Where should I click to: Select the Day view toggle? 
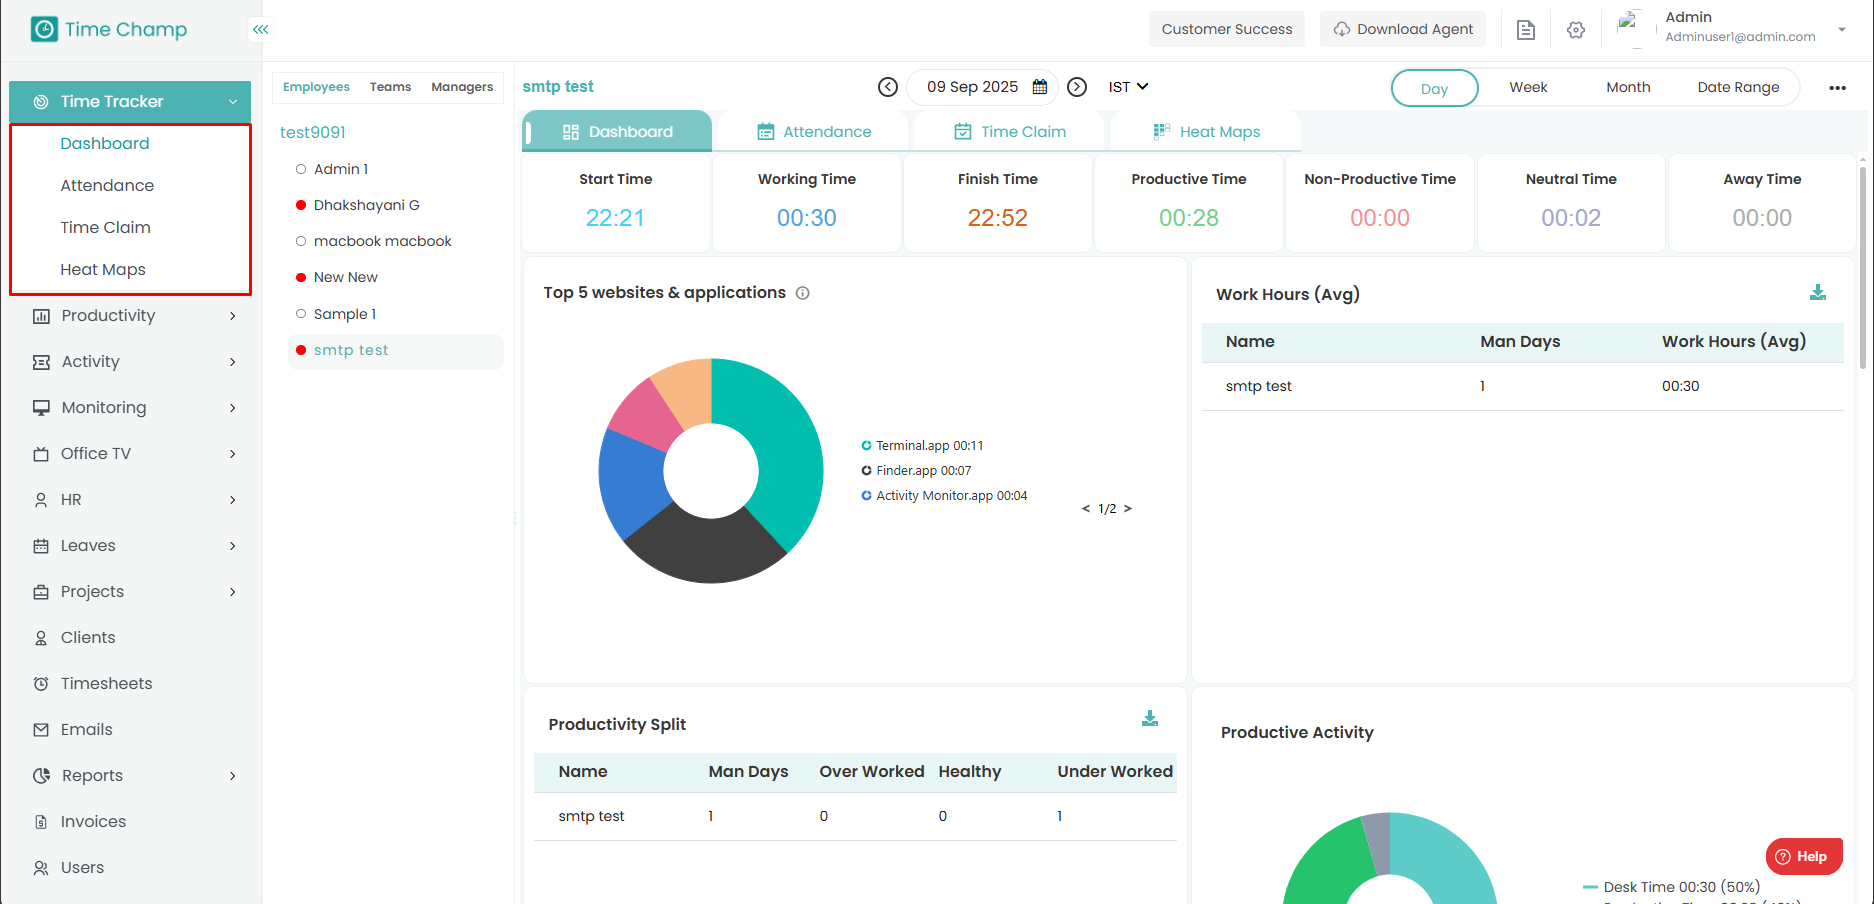click(1433, 88)
